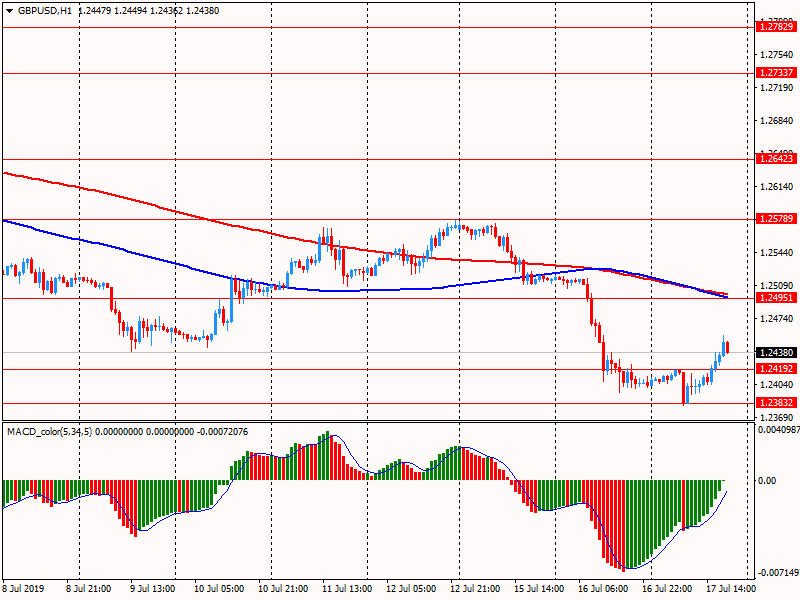Click the 1.27540 price scale value
Screen dimensions: 800x600
click(x=777, y=55)
